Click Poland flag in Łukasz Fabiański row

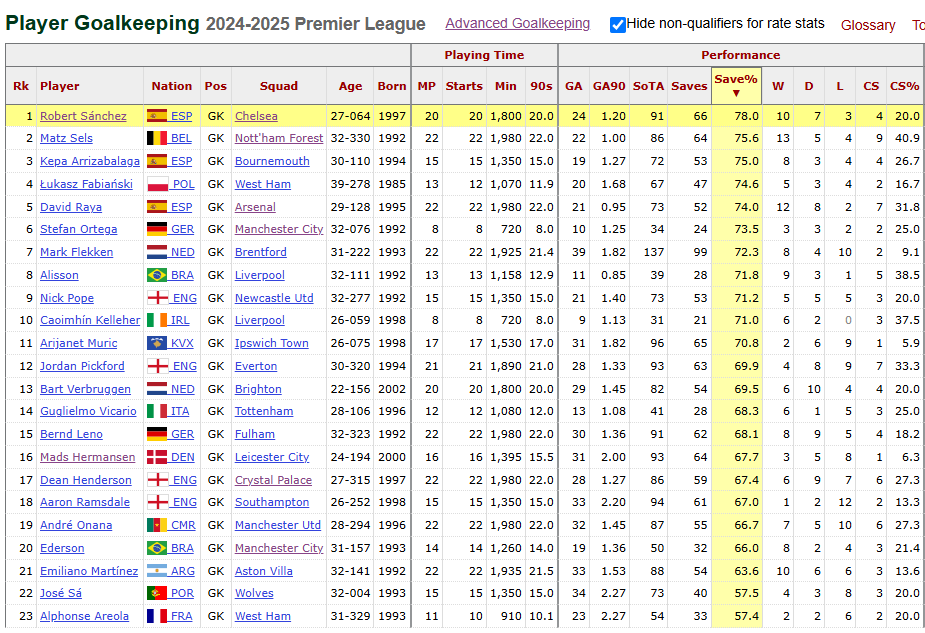(157, 184)
